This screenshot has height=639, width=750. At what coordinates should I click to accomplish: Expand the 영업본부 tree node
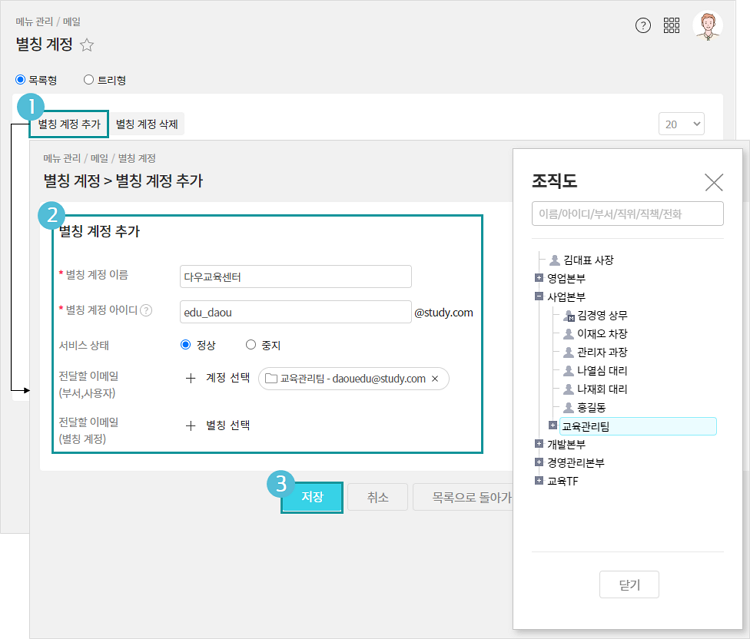539,278
